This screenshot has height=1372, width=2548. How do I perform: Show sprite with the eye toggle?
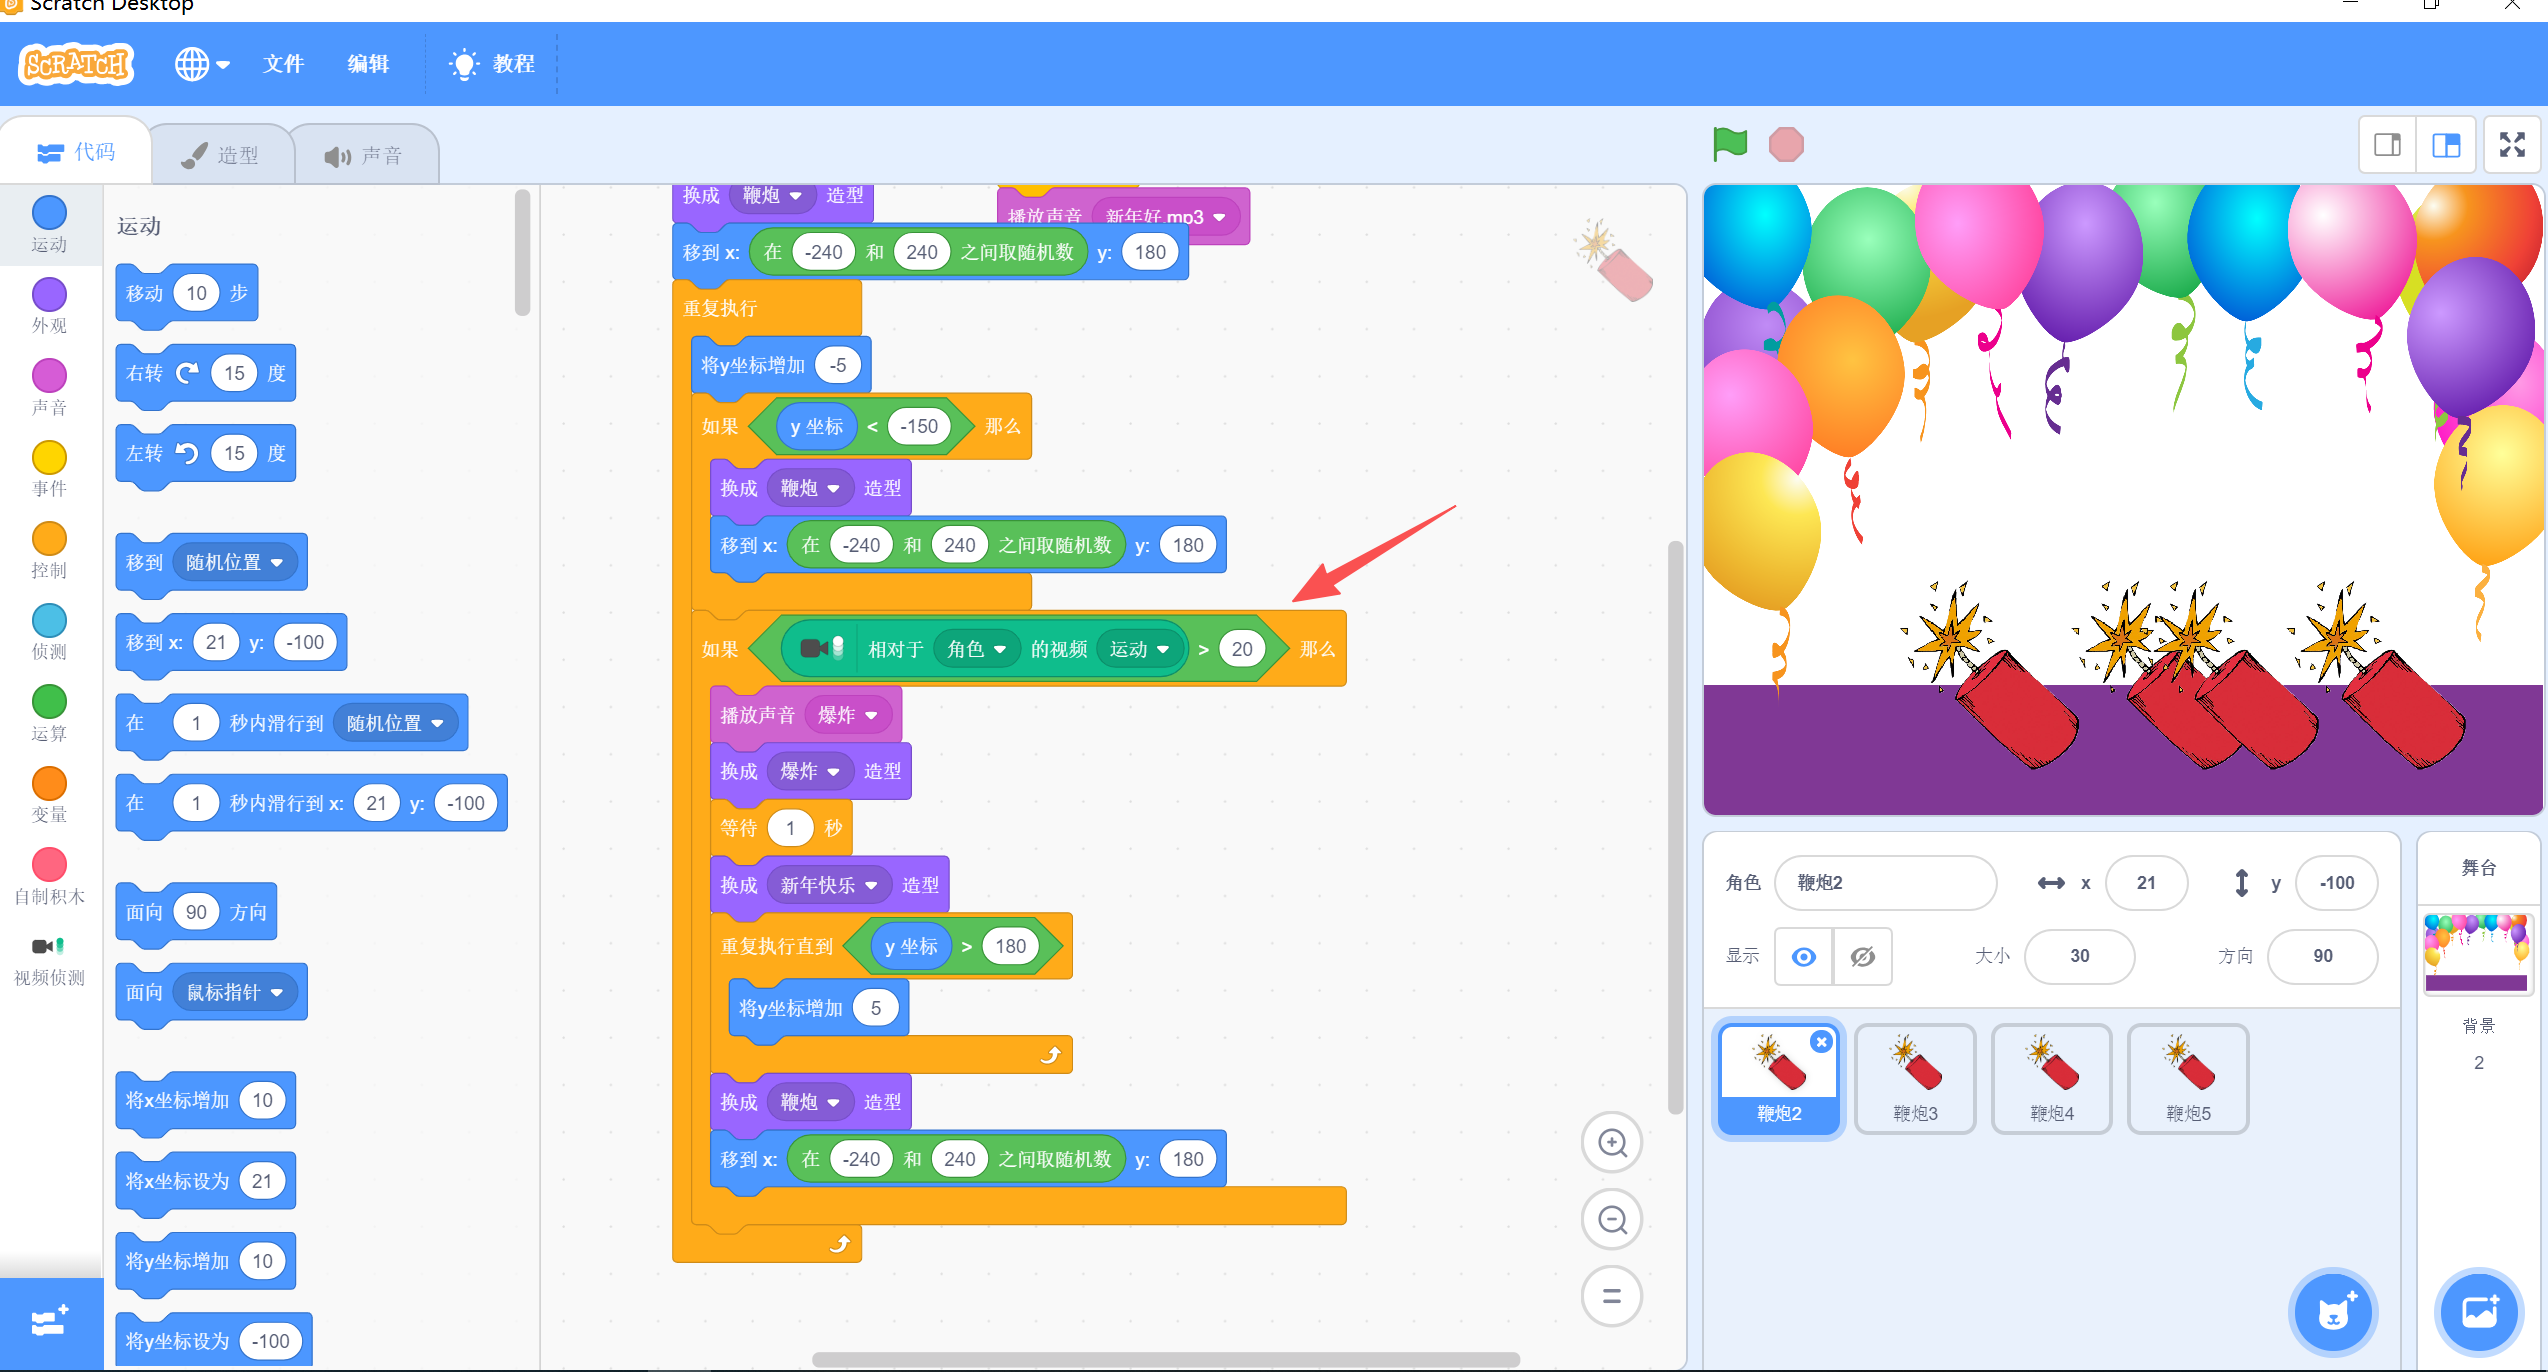point(1803,957)
